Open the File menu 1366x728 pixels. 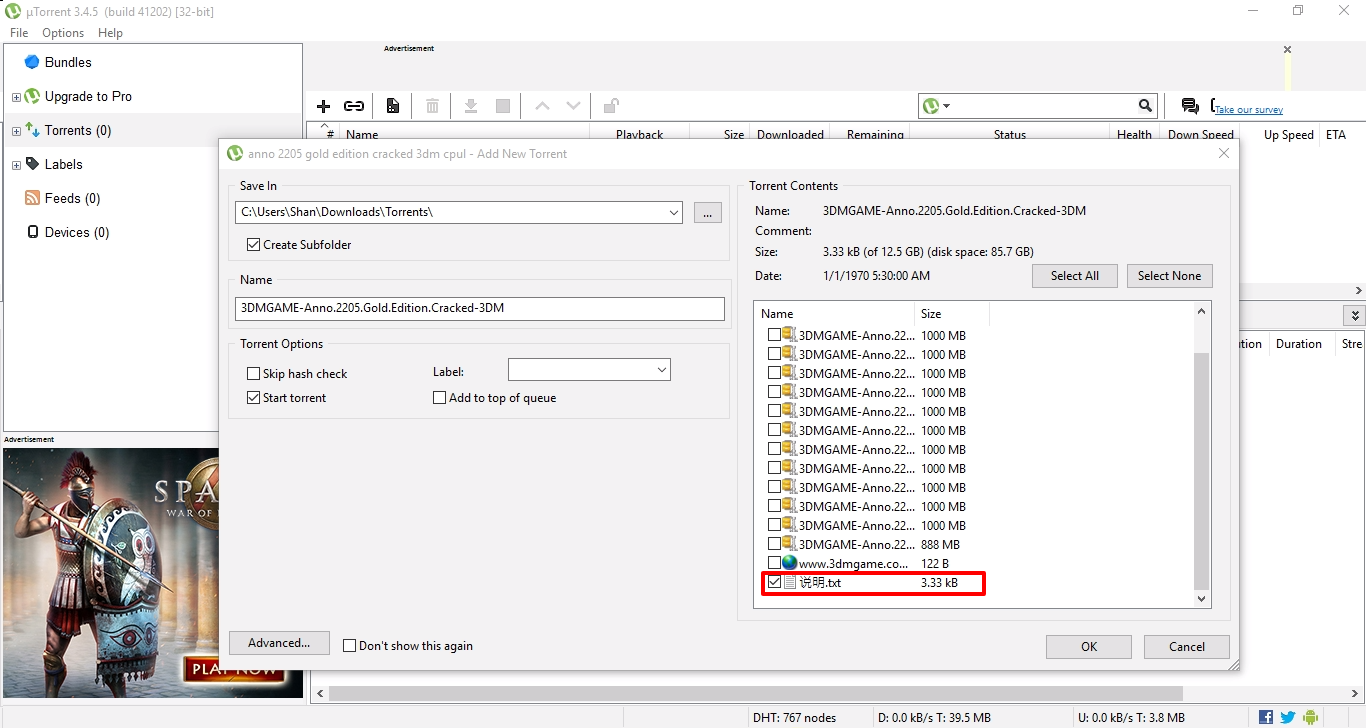pos(19,33)
